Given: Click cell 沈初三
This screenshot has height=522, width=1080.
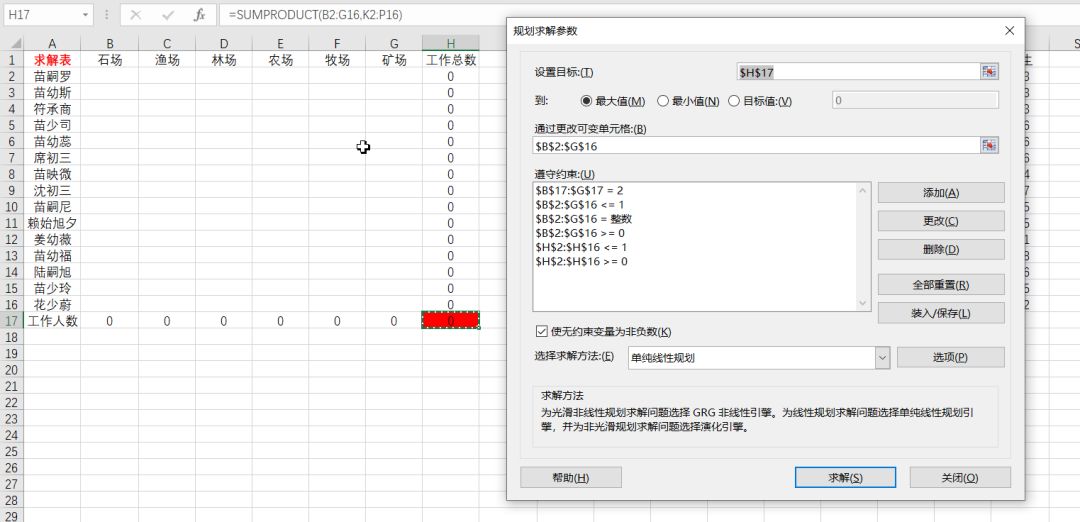Looking at the screenshot, I should [x=52, y=191].
